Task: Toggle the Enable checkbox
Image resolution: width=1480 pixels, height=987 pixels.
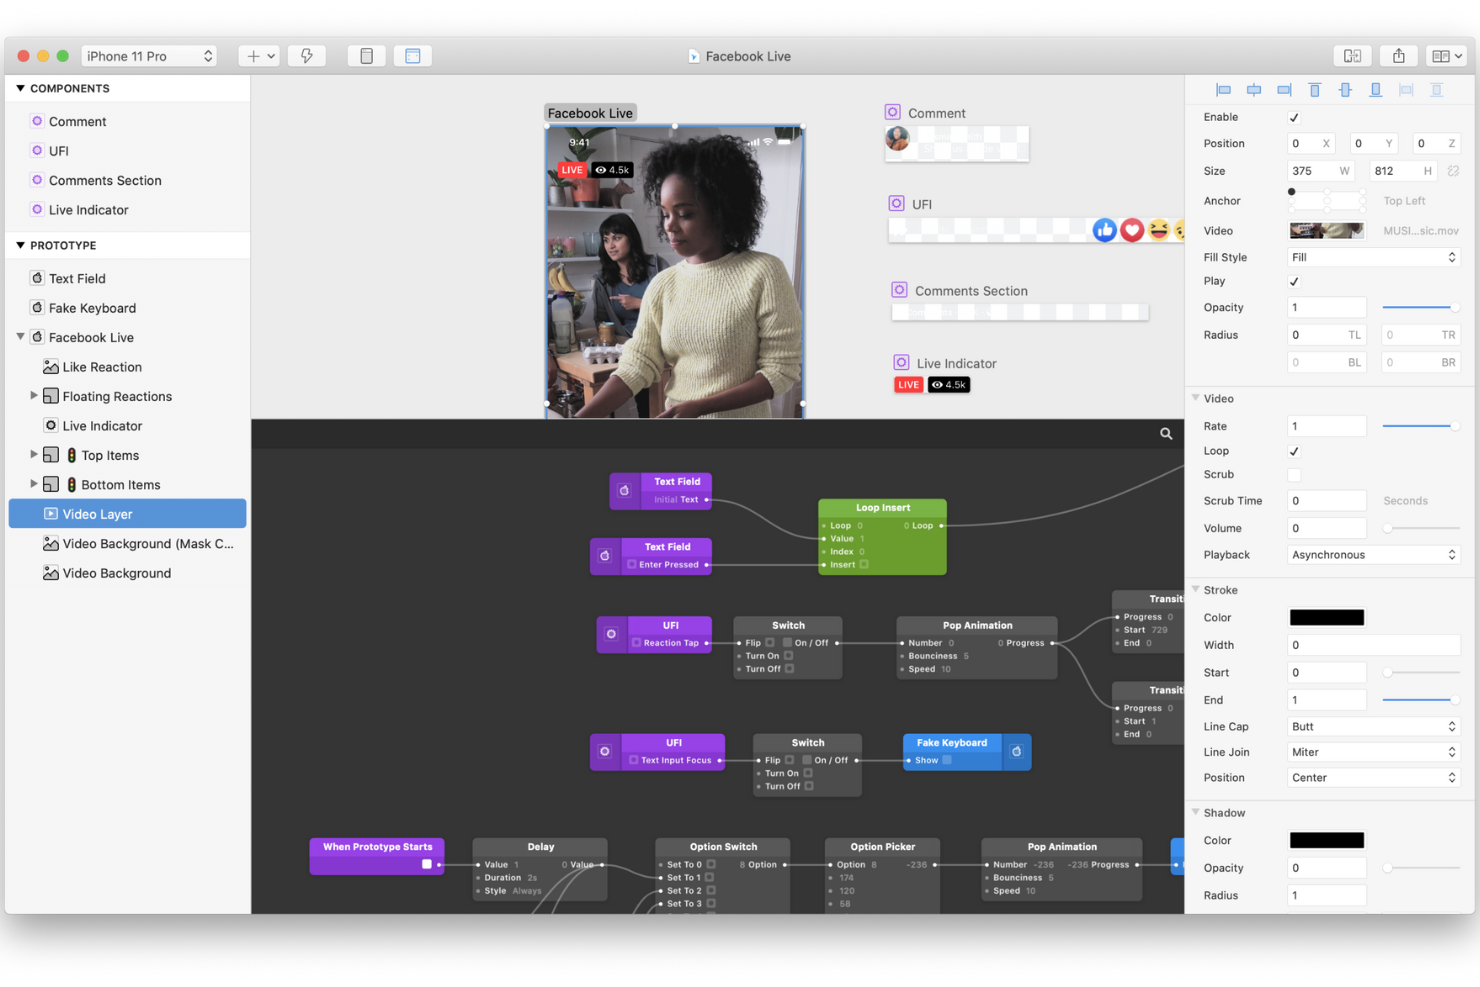Action: pyautogui.click(x=1294, y=117)
